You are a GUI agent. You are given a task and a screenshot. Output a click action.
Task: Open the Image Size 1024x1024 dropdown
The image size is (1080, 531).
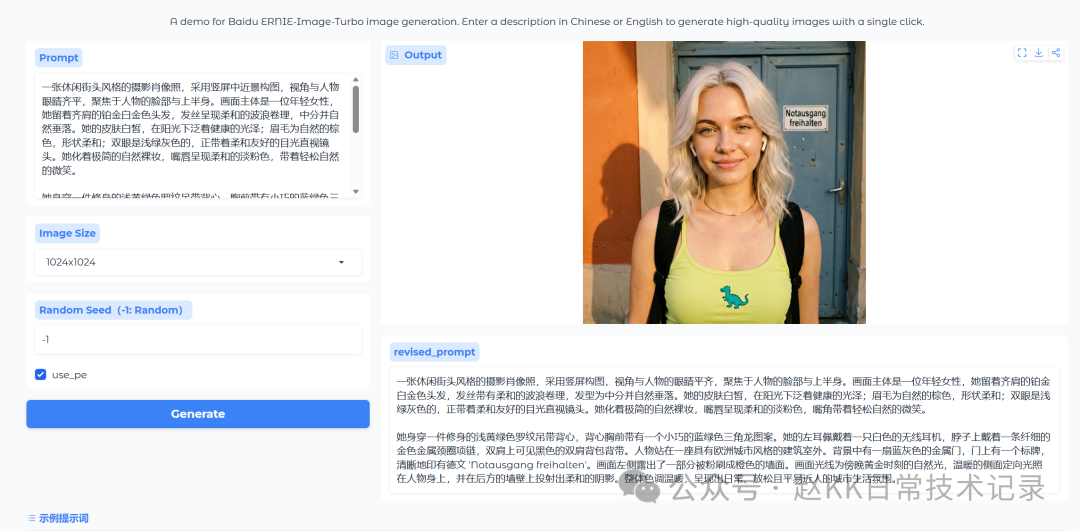[198, 262]
